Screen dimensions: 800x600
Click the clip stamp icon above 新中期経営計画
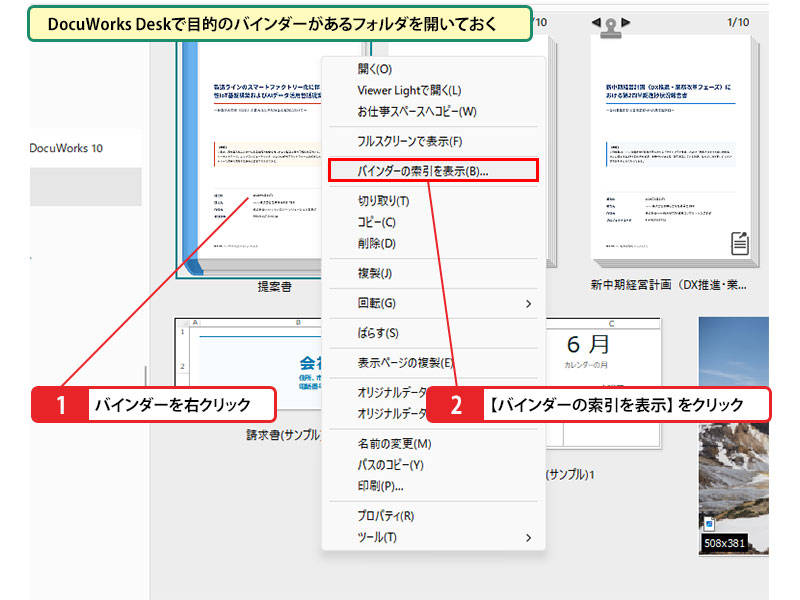click(x=611, y=28)
